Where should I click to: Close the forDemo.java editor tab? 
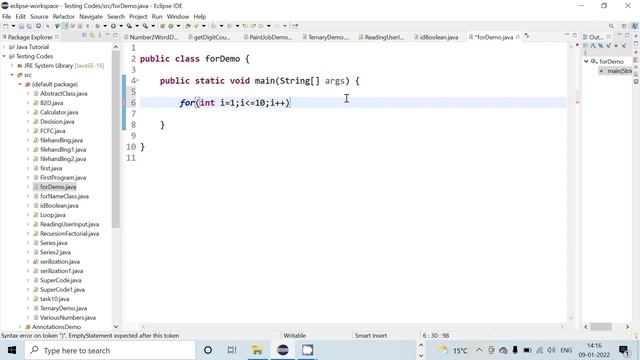coord(518,37)
